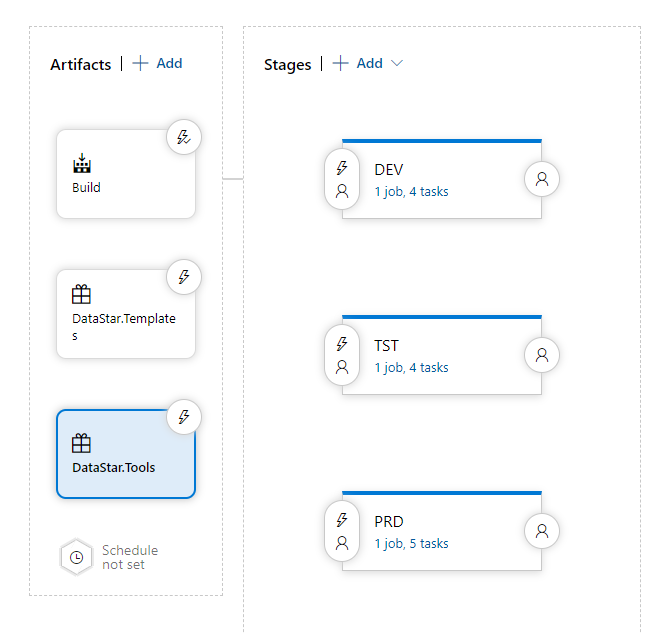Viewport: 672px width, 634px height.
Task: Open post-deployment conditions for PRD stage
Action: pyautogui.click(x=542, y=531)
